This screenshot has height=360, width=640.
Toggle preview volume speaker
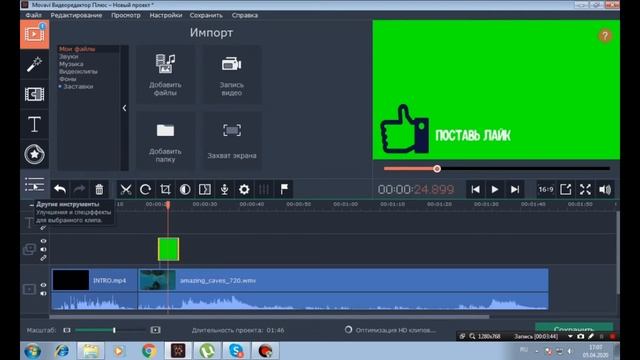pyautogui.click(x=605, y=189)
